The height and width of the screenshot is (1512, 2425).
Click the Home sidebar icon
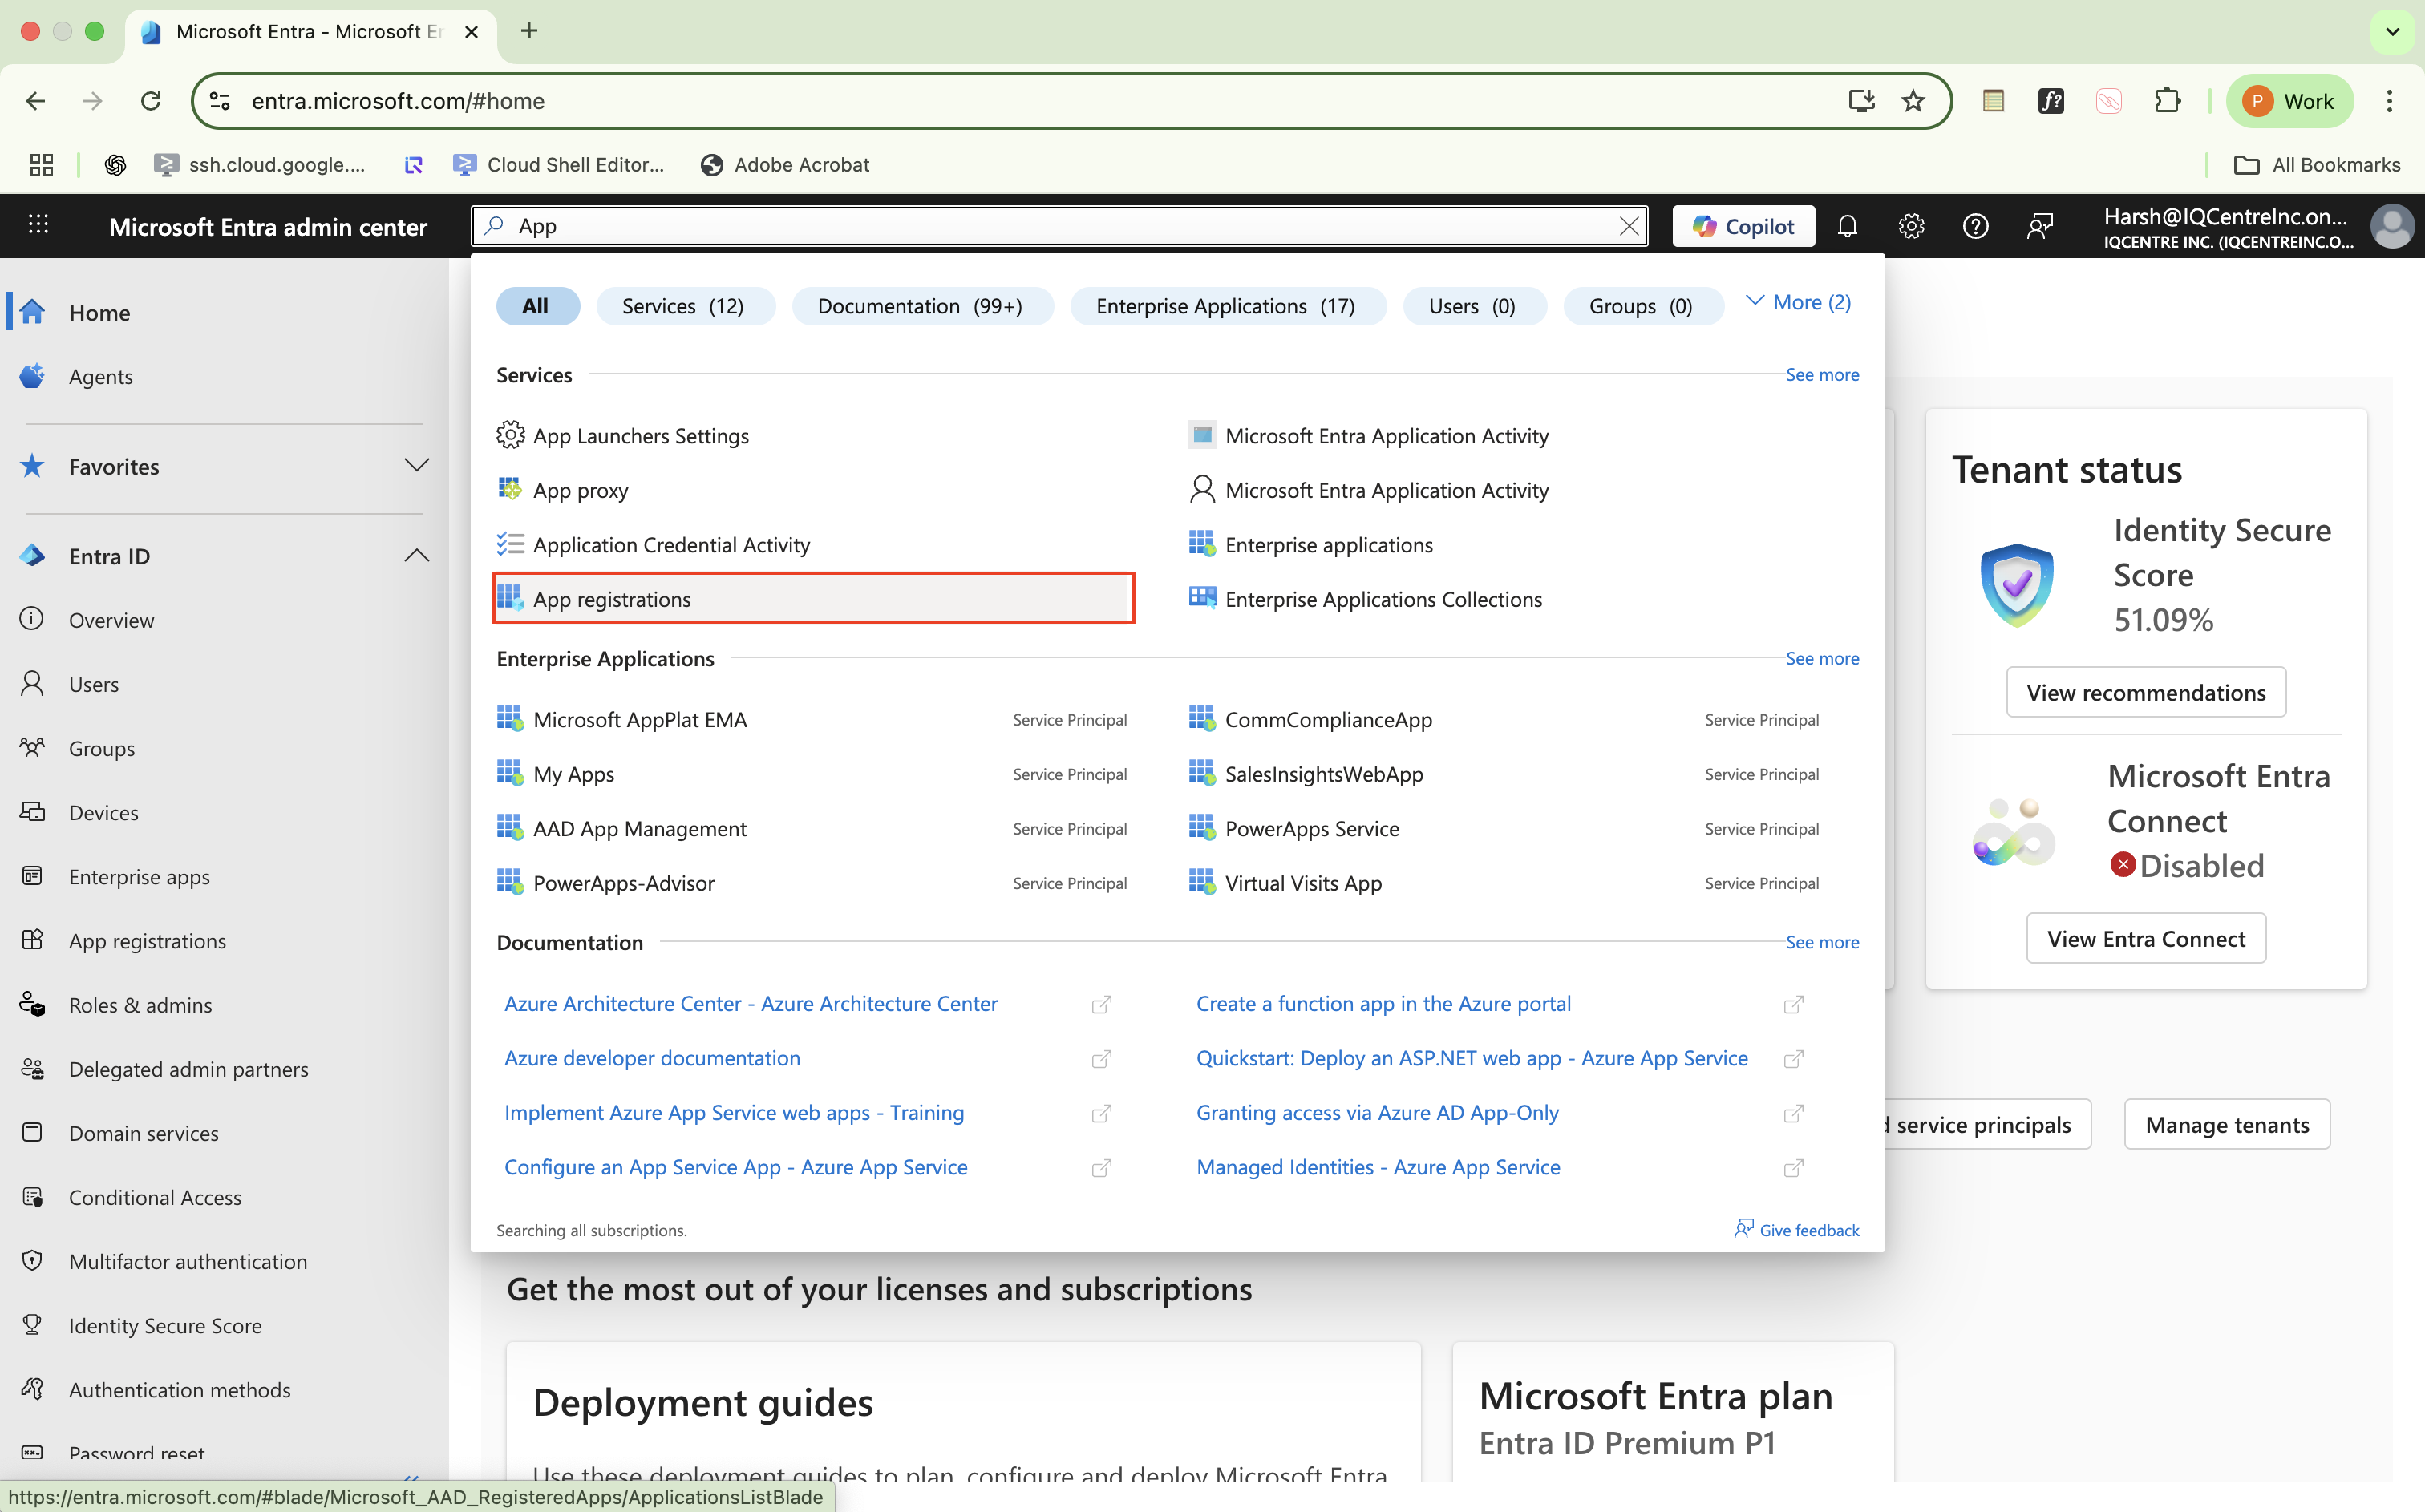[x=33, y=312]
